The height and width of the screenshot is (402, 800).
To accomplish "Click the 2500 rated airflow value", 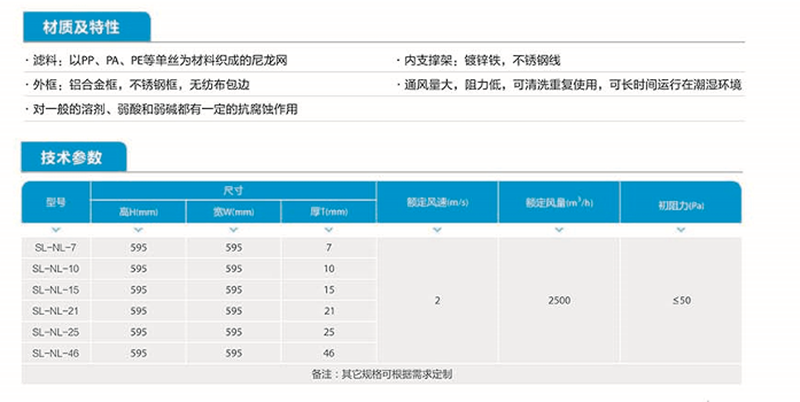I will coord(559,300).
